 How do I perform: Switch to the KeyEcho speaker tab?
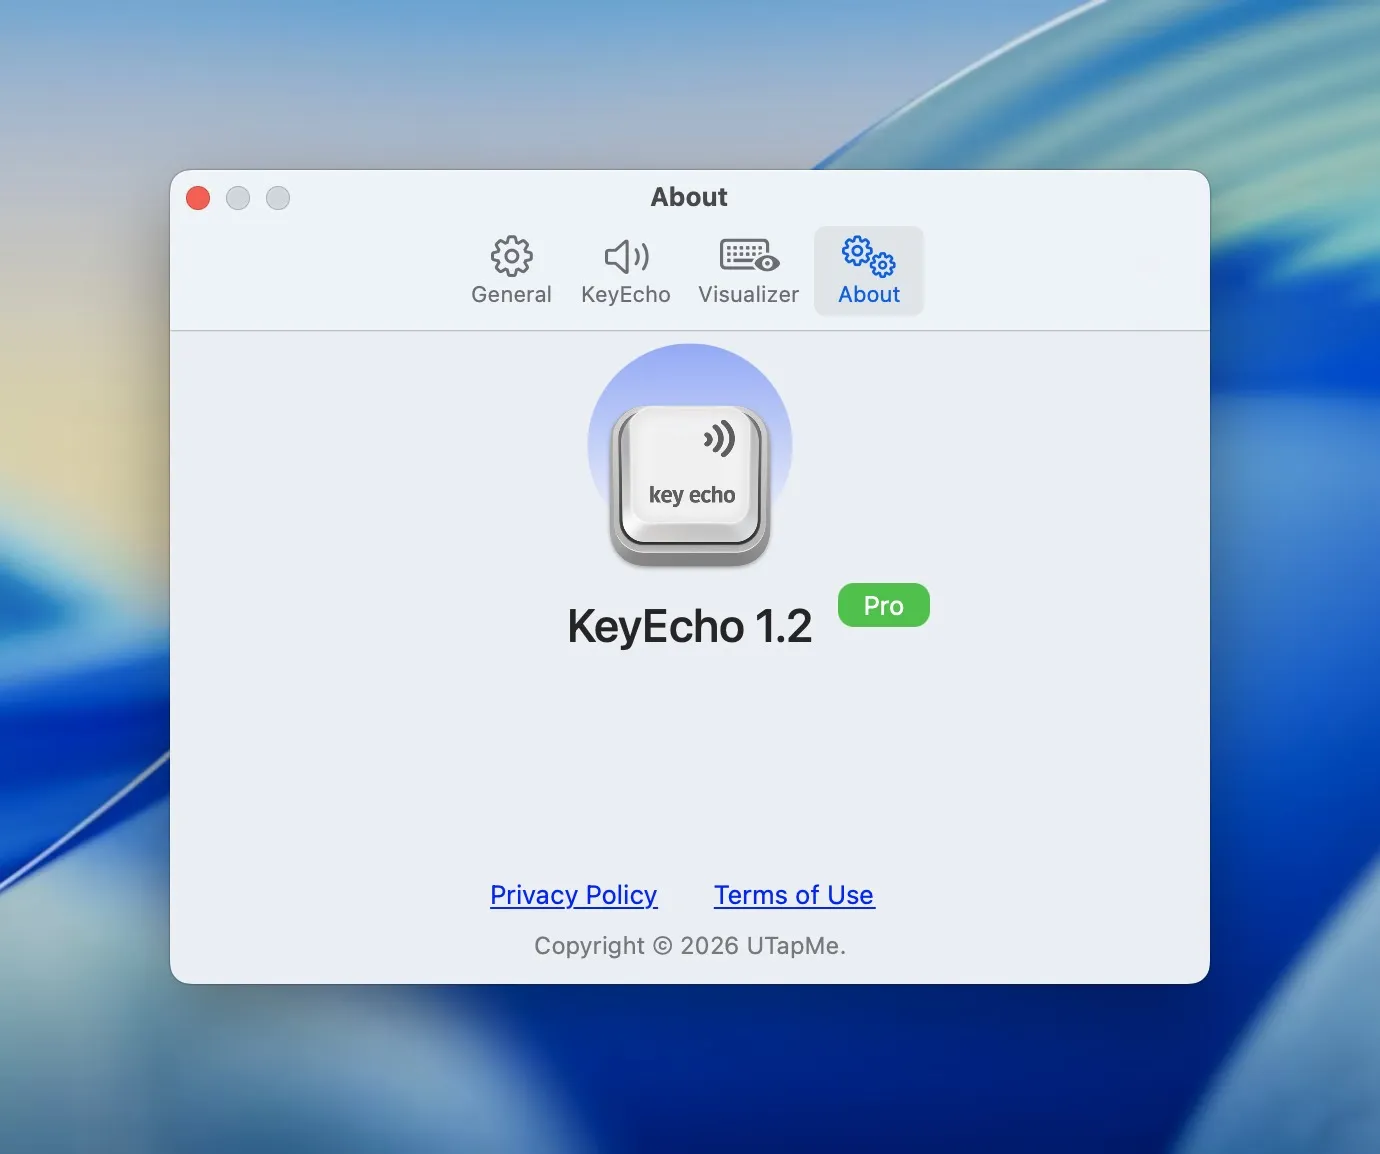(626, 271)
